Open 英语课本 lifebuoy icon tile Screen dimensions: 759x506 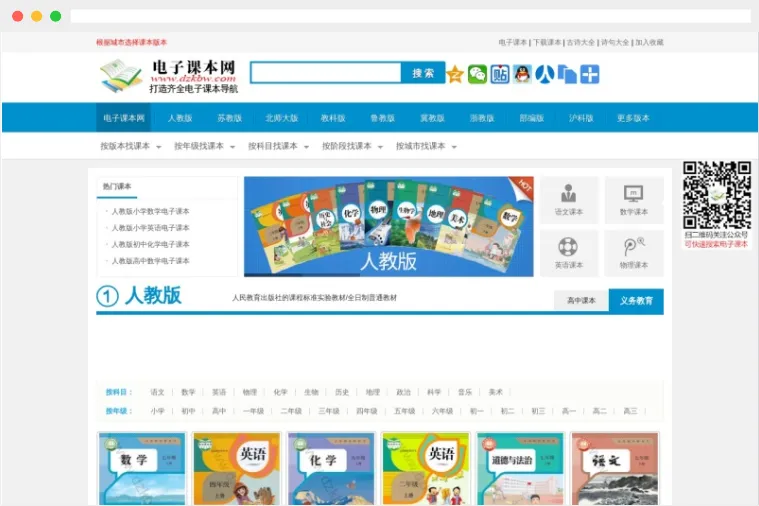coord(569,253)
